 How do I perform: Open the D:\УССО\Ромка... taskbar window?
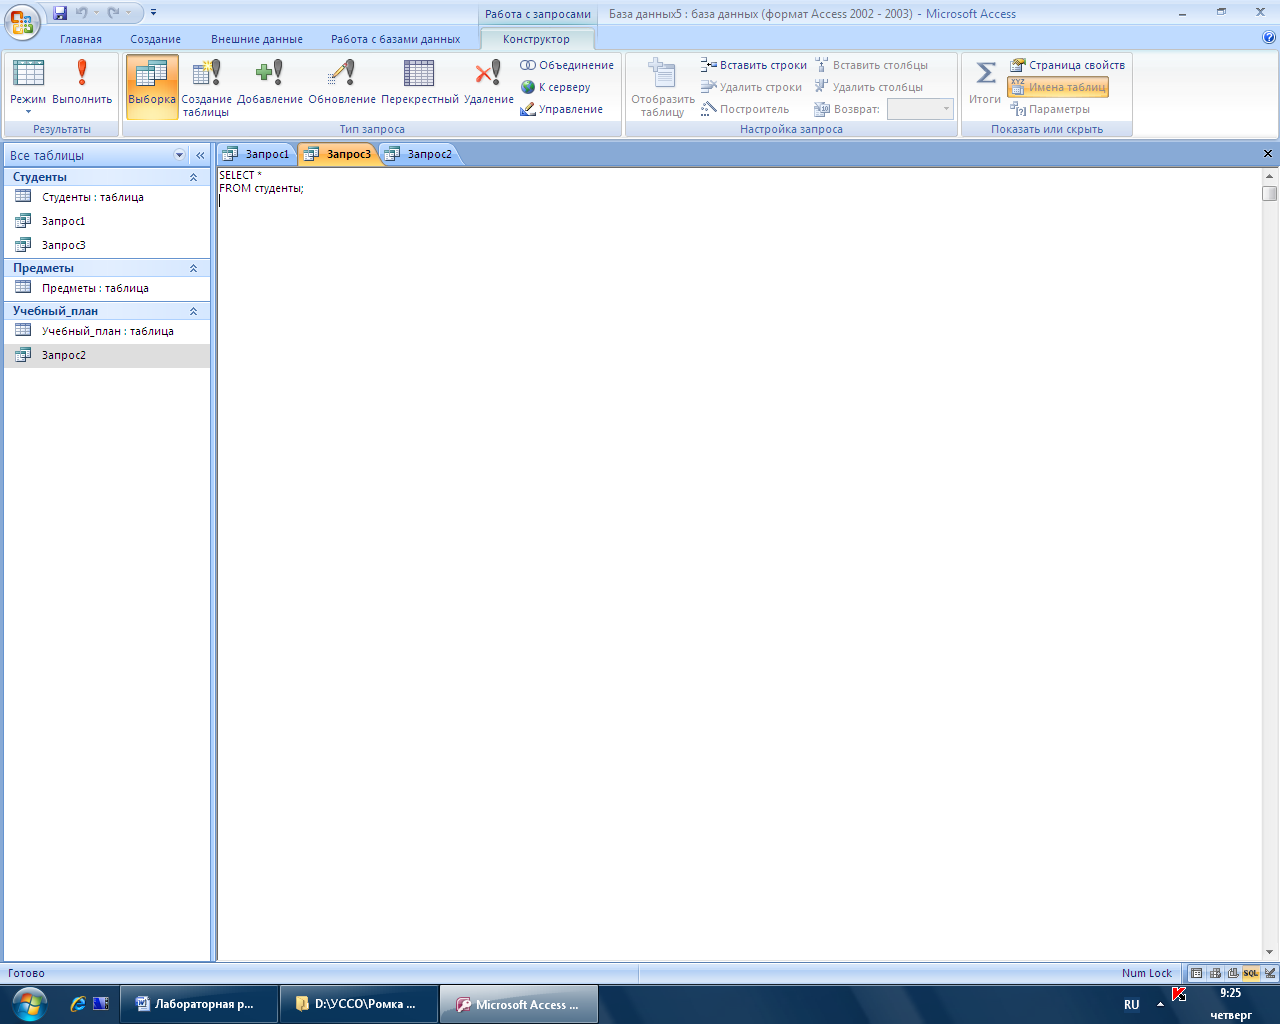(x=358, y=1004)
